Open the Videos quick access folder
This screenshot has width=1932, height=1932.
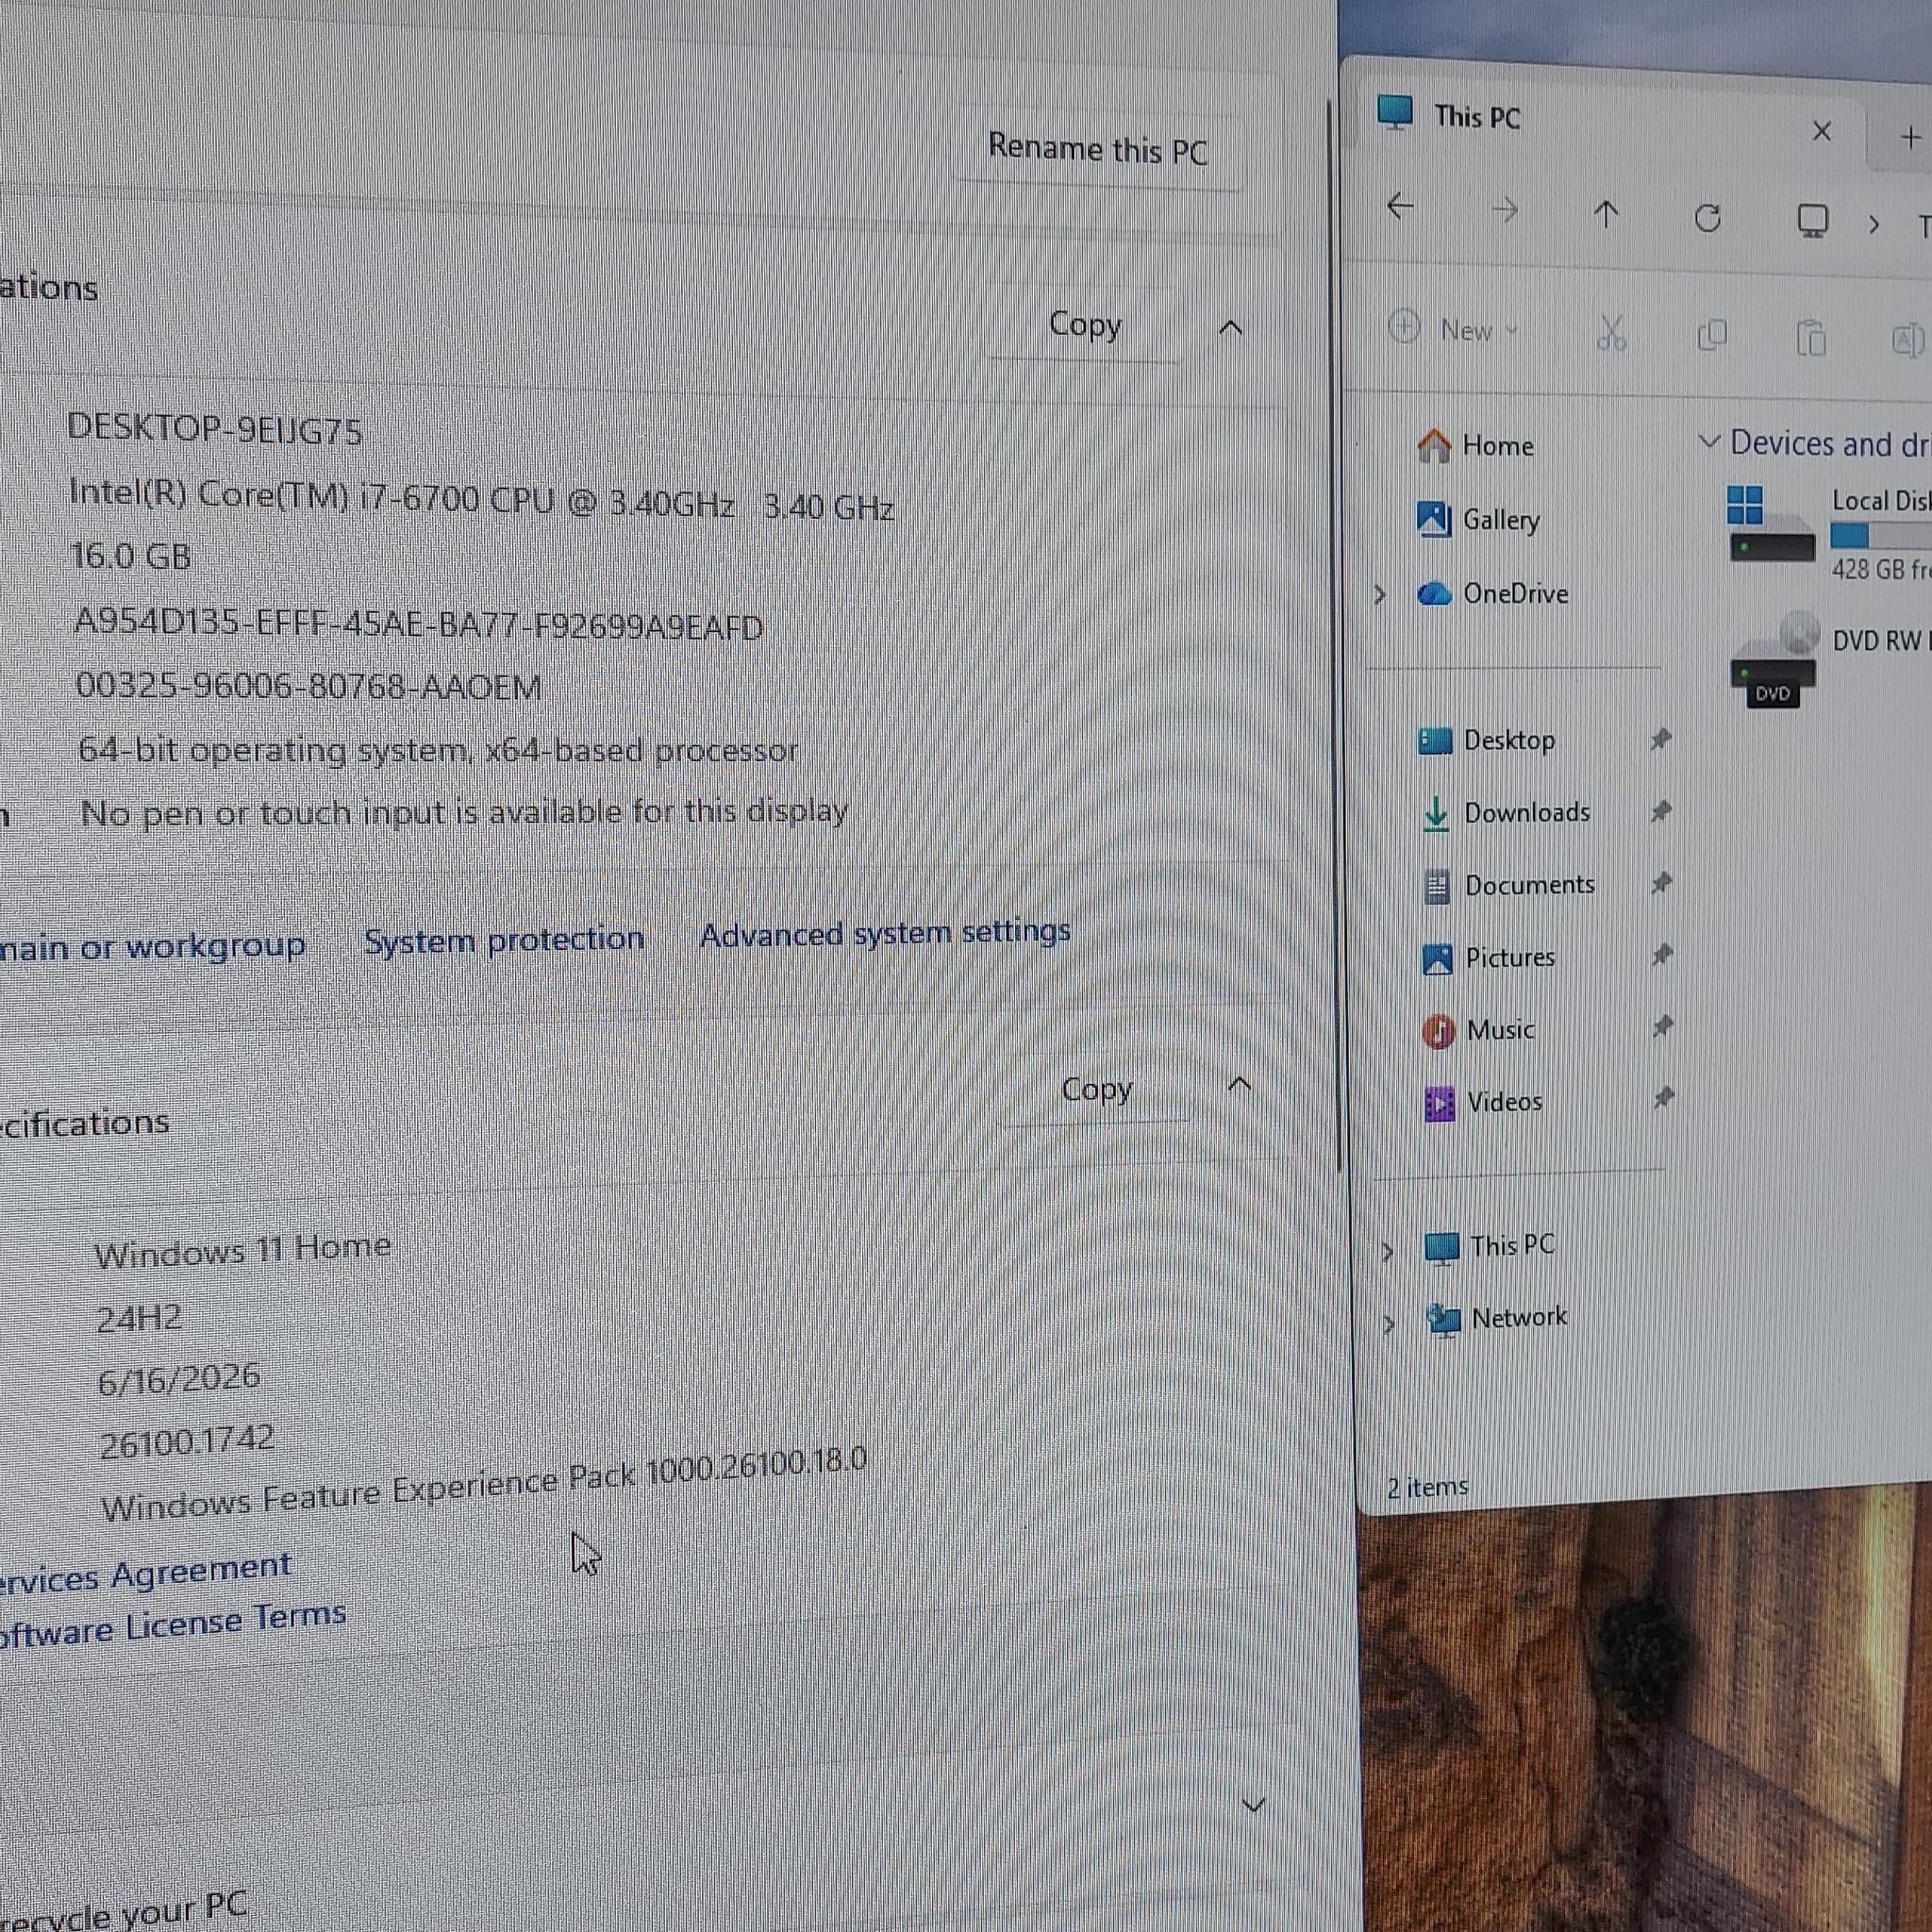click(x=1483, y=1102)
